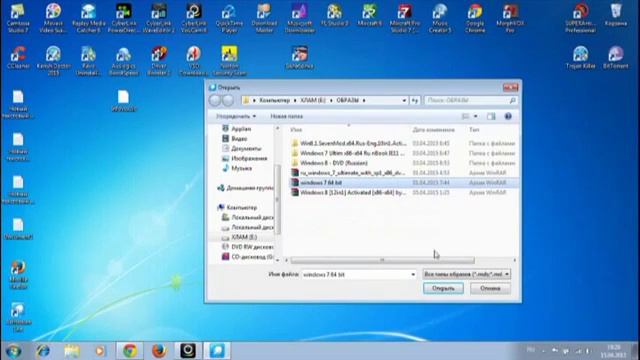Viewport: 640px width, 360px height.
Task: Open Internet Explorer from the taskbar
Action: pos(43,351)
